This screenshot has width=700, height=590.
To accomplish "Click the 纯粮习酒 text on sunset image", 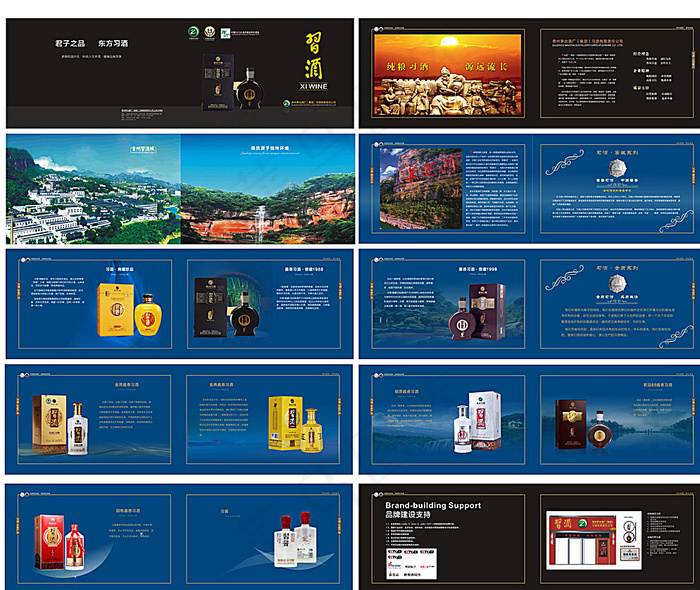I will click(408, 66).
